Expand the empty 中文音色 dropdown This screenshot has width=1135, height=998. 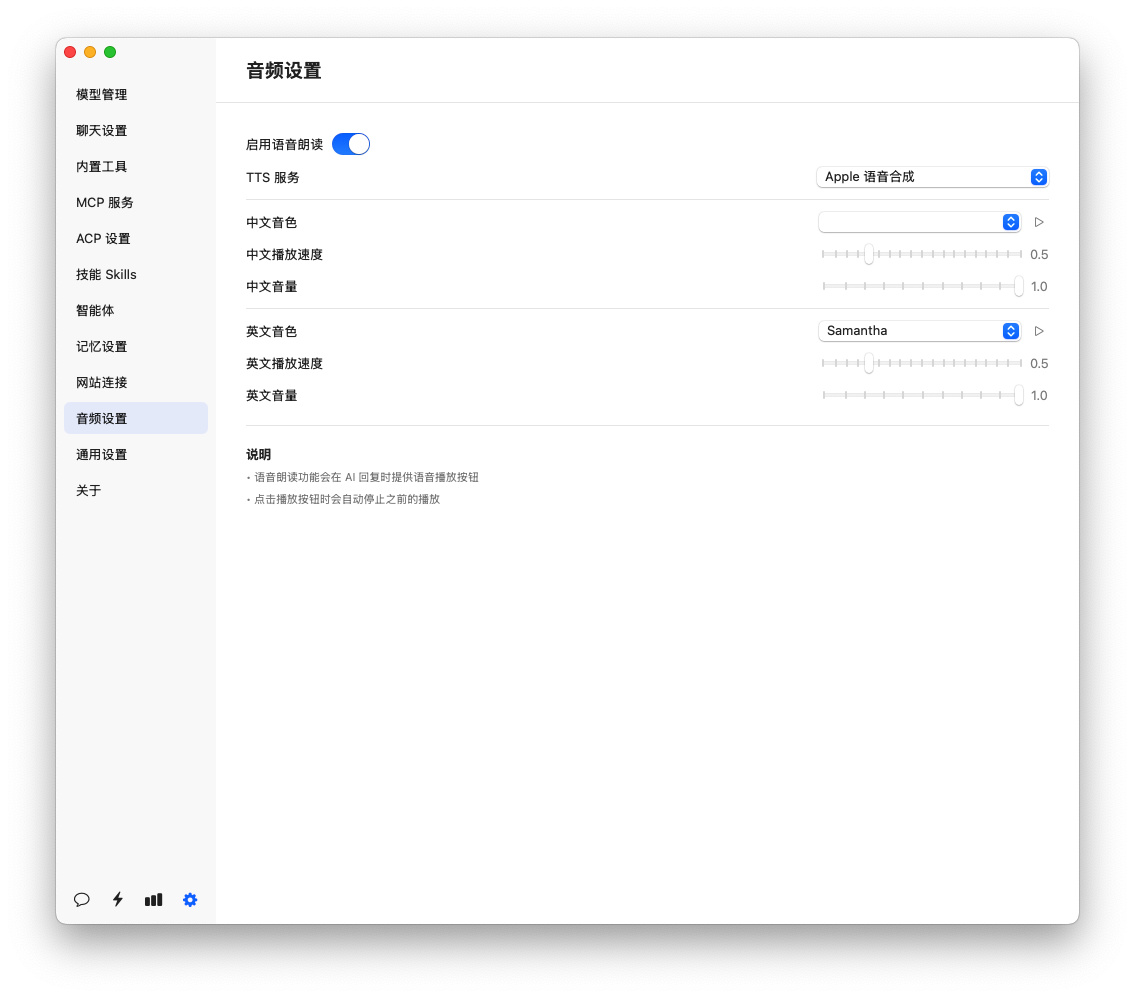919,222
